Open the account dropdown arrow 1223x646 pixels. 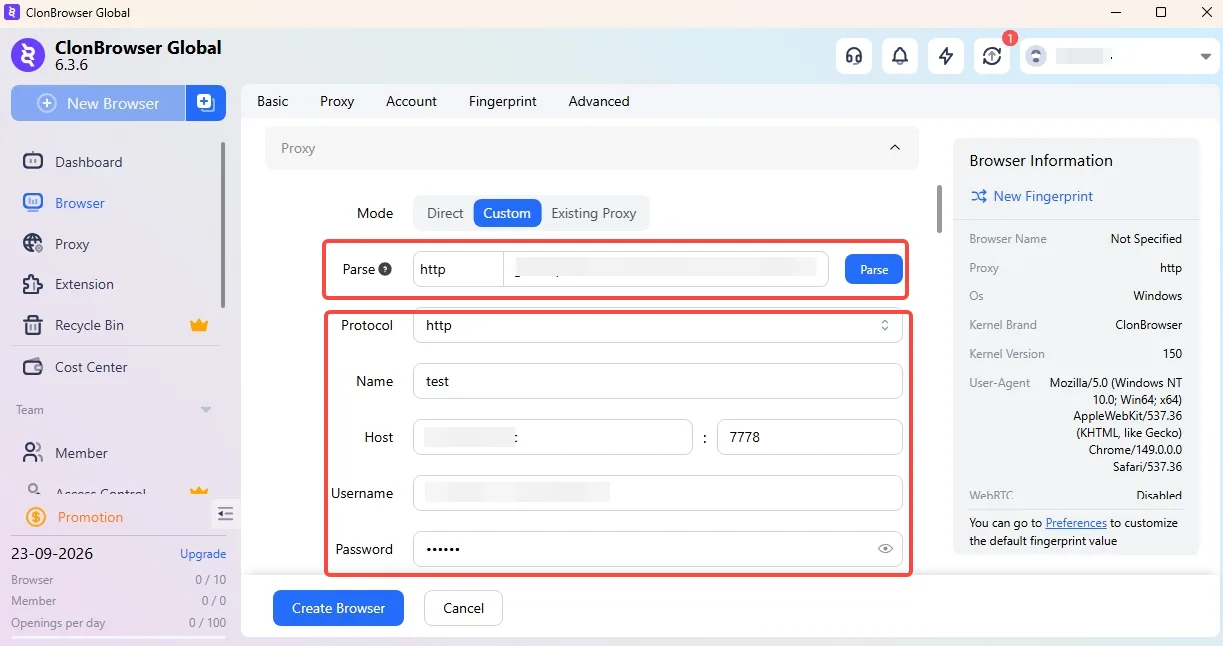tap(1205, 57)
